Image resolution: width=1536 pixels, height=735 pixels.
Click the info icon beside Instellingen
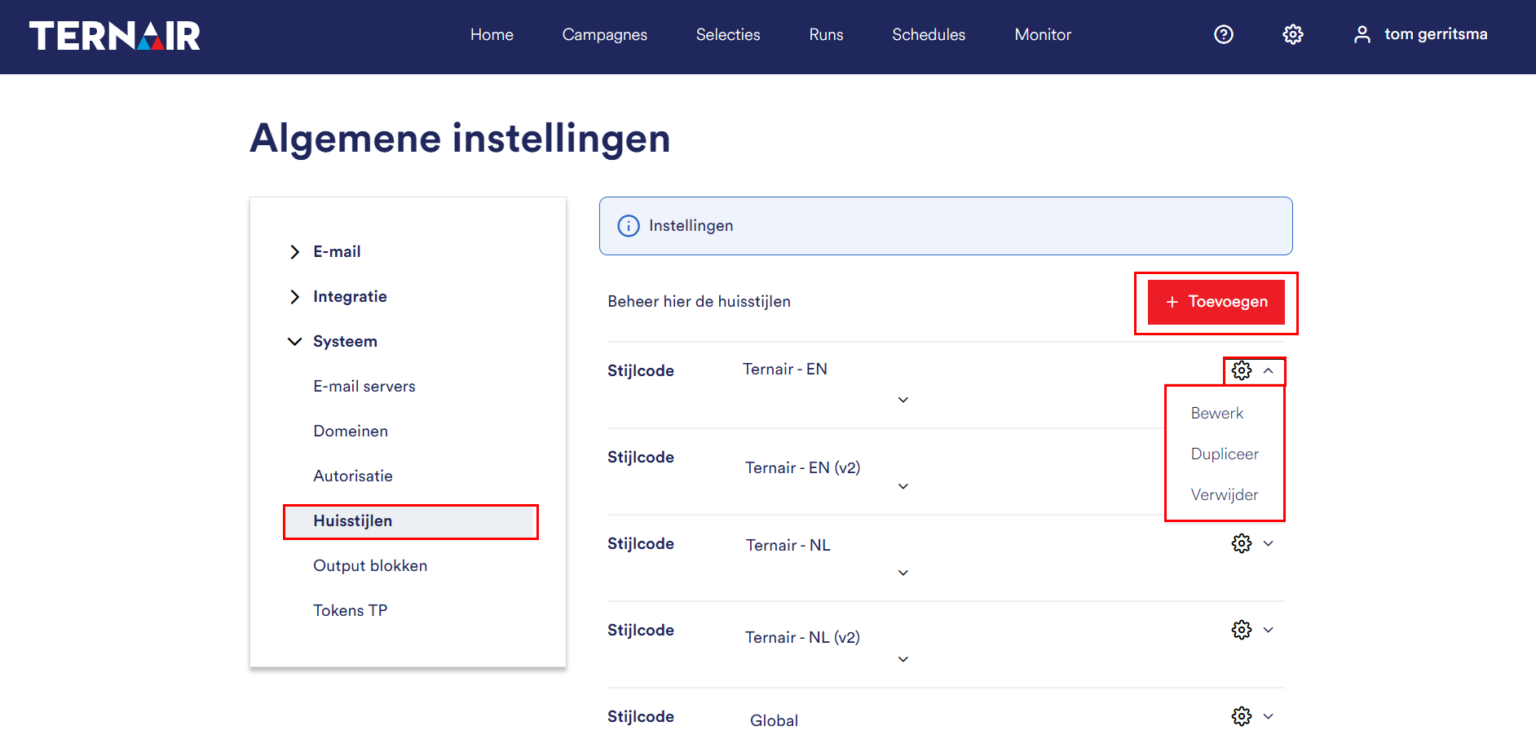(628, 226)
